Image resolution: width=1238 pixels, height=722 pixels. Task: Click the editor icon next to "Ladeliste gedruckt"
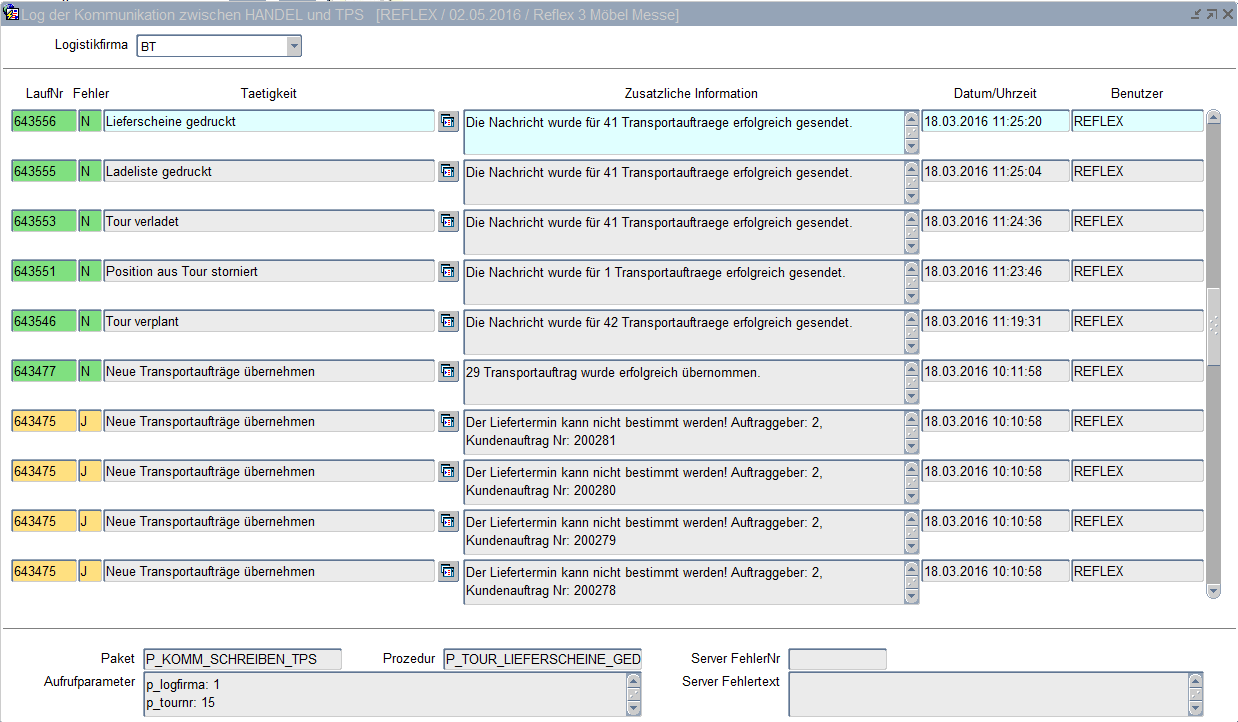click(448, 171)
